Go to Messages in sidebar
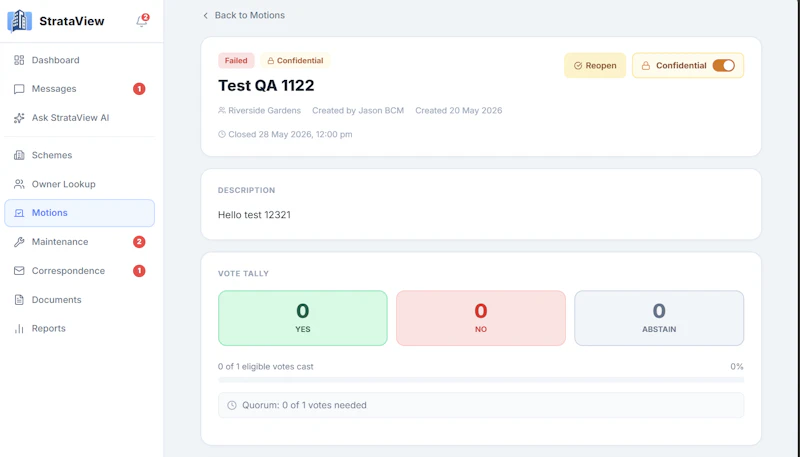 point(80,89)
